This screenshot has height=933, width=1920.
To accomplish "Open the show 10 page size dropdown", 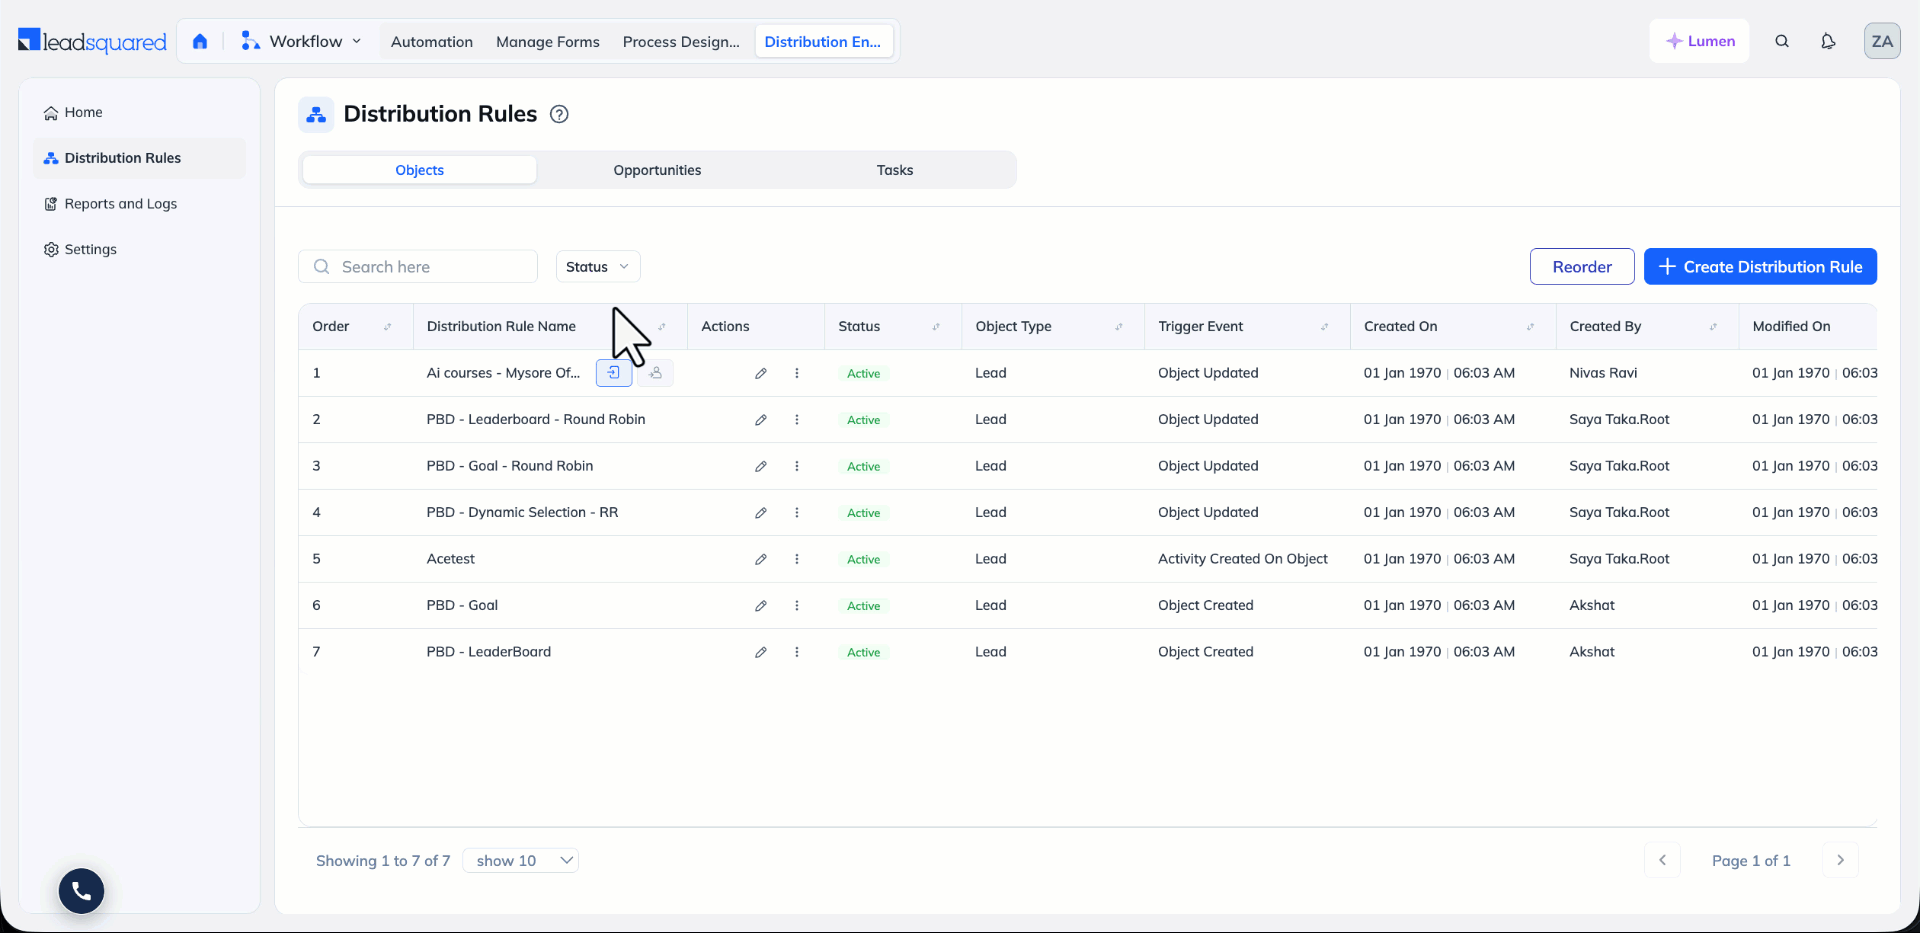I will coord(521,860).
